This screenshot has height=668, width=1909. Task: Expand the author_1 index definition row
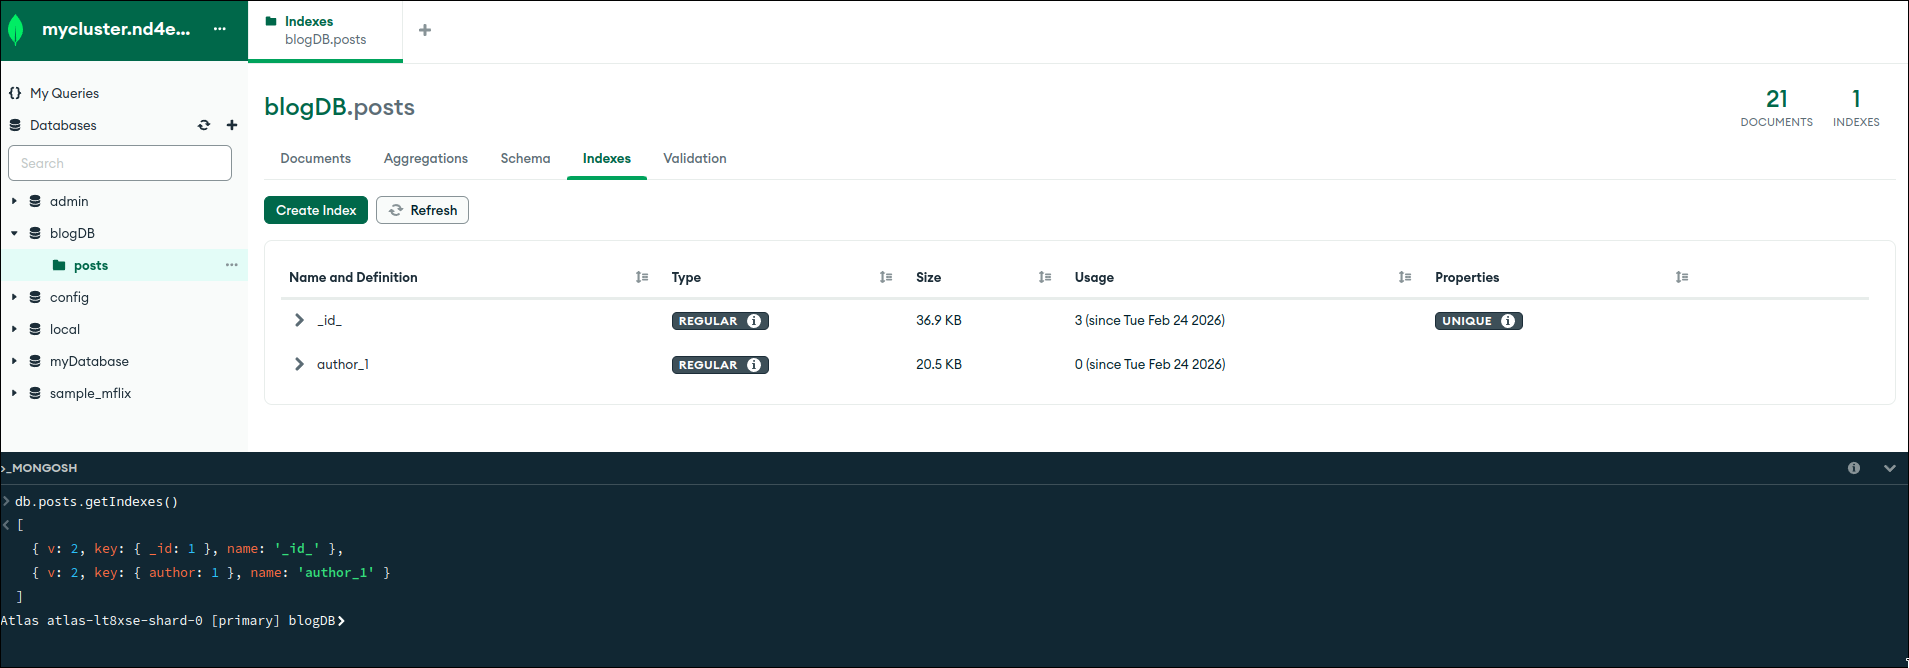[299, 364]
